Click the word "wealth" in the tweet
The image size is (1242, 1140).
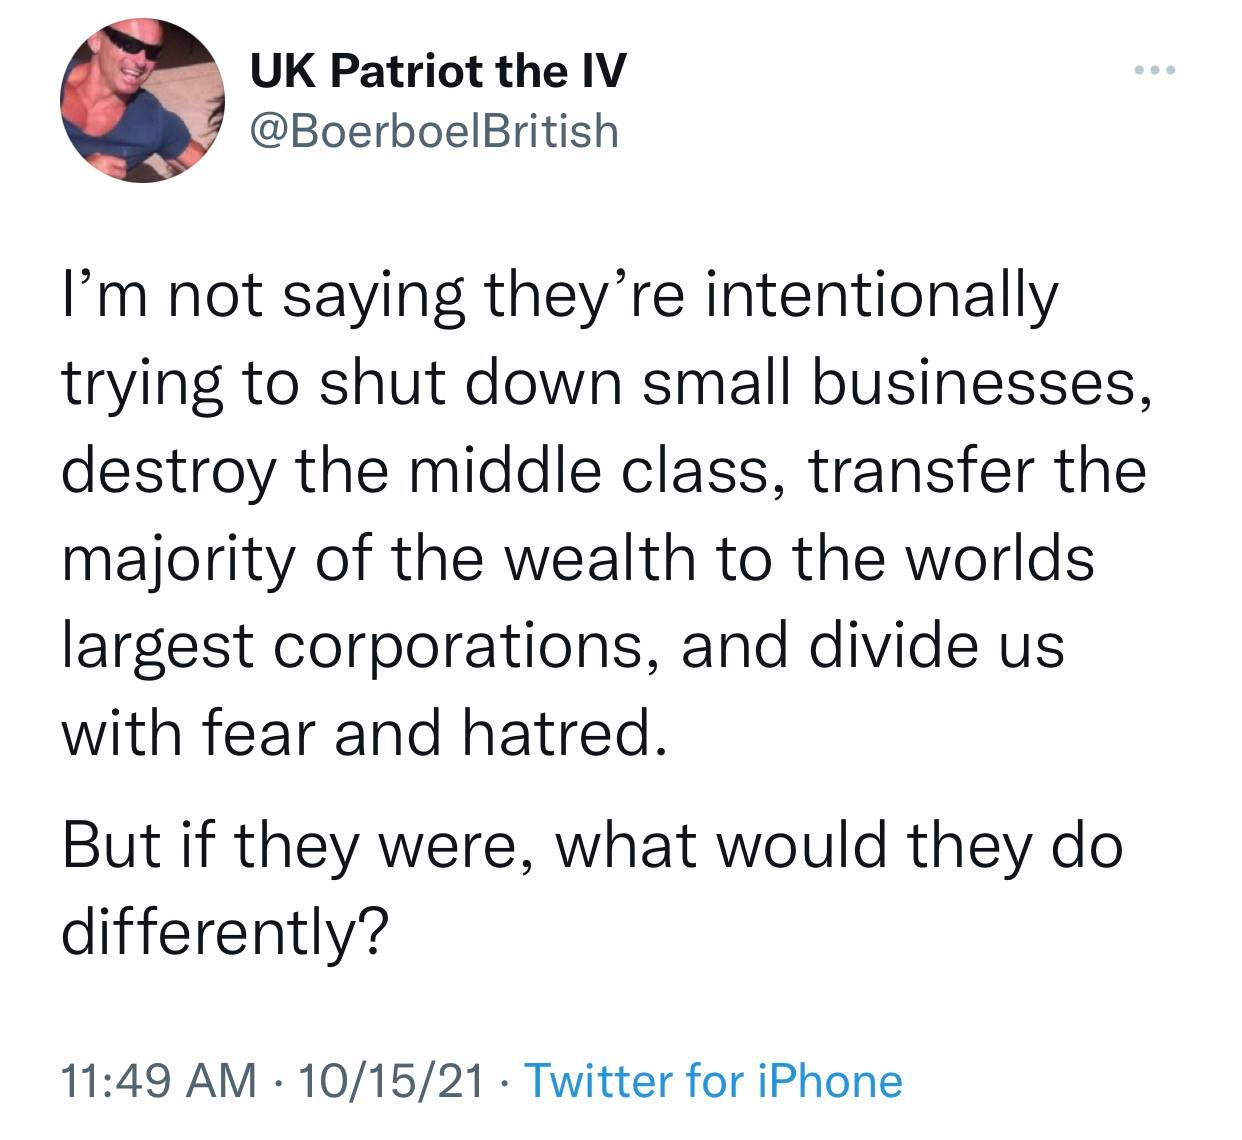(597, 557)
